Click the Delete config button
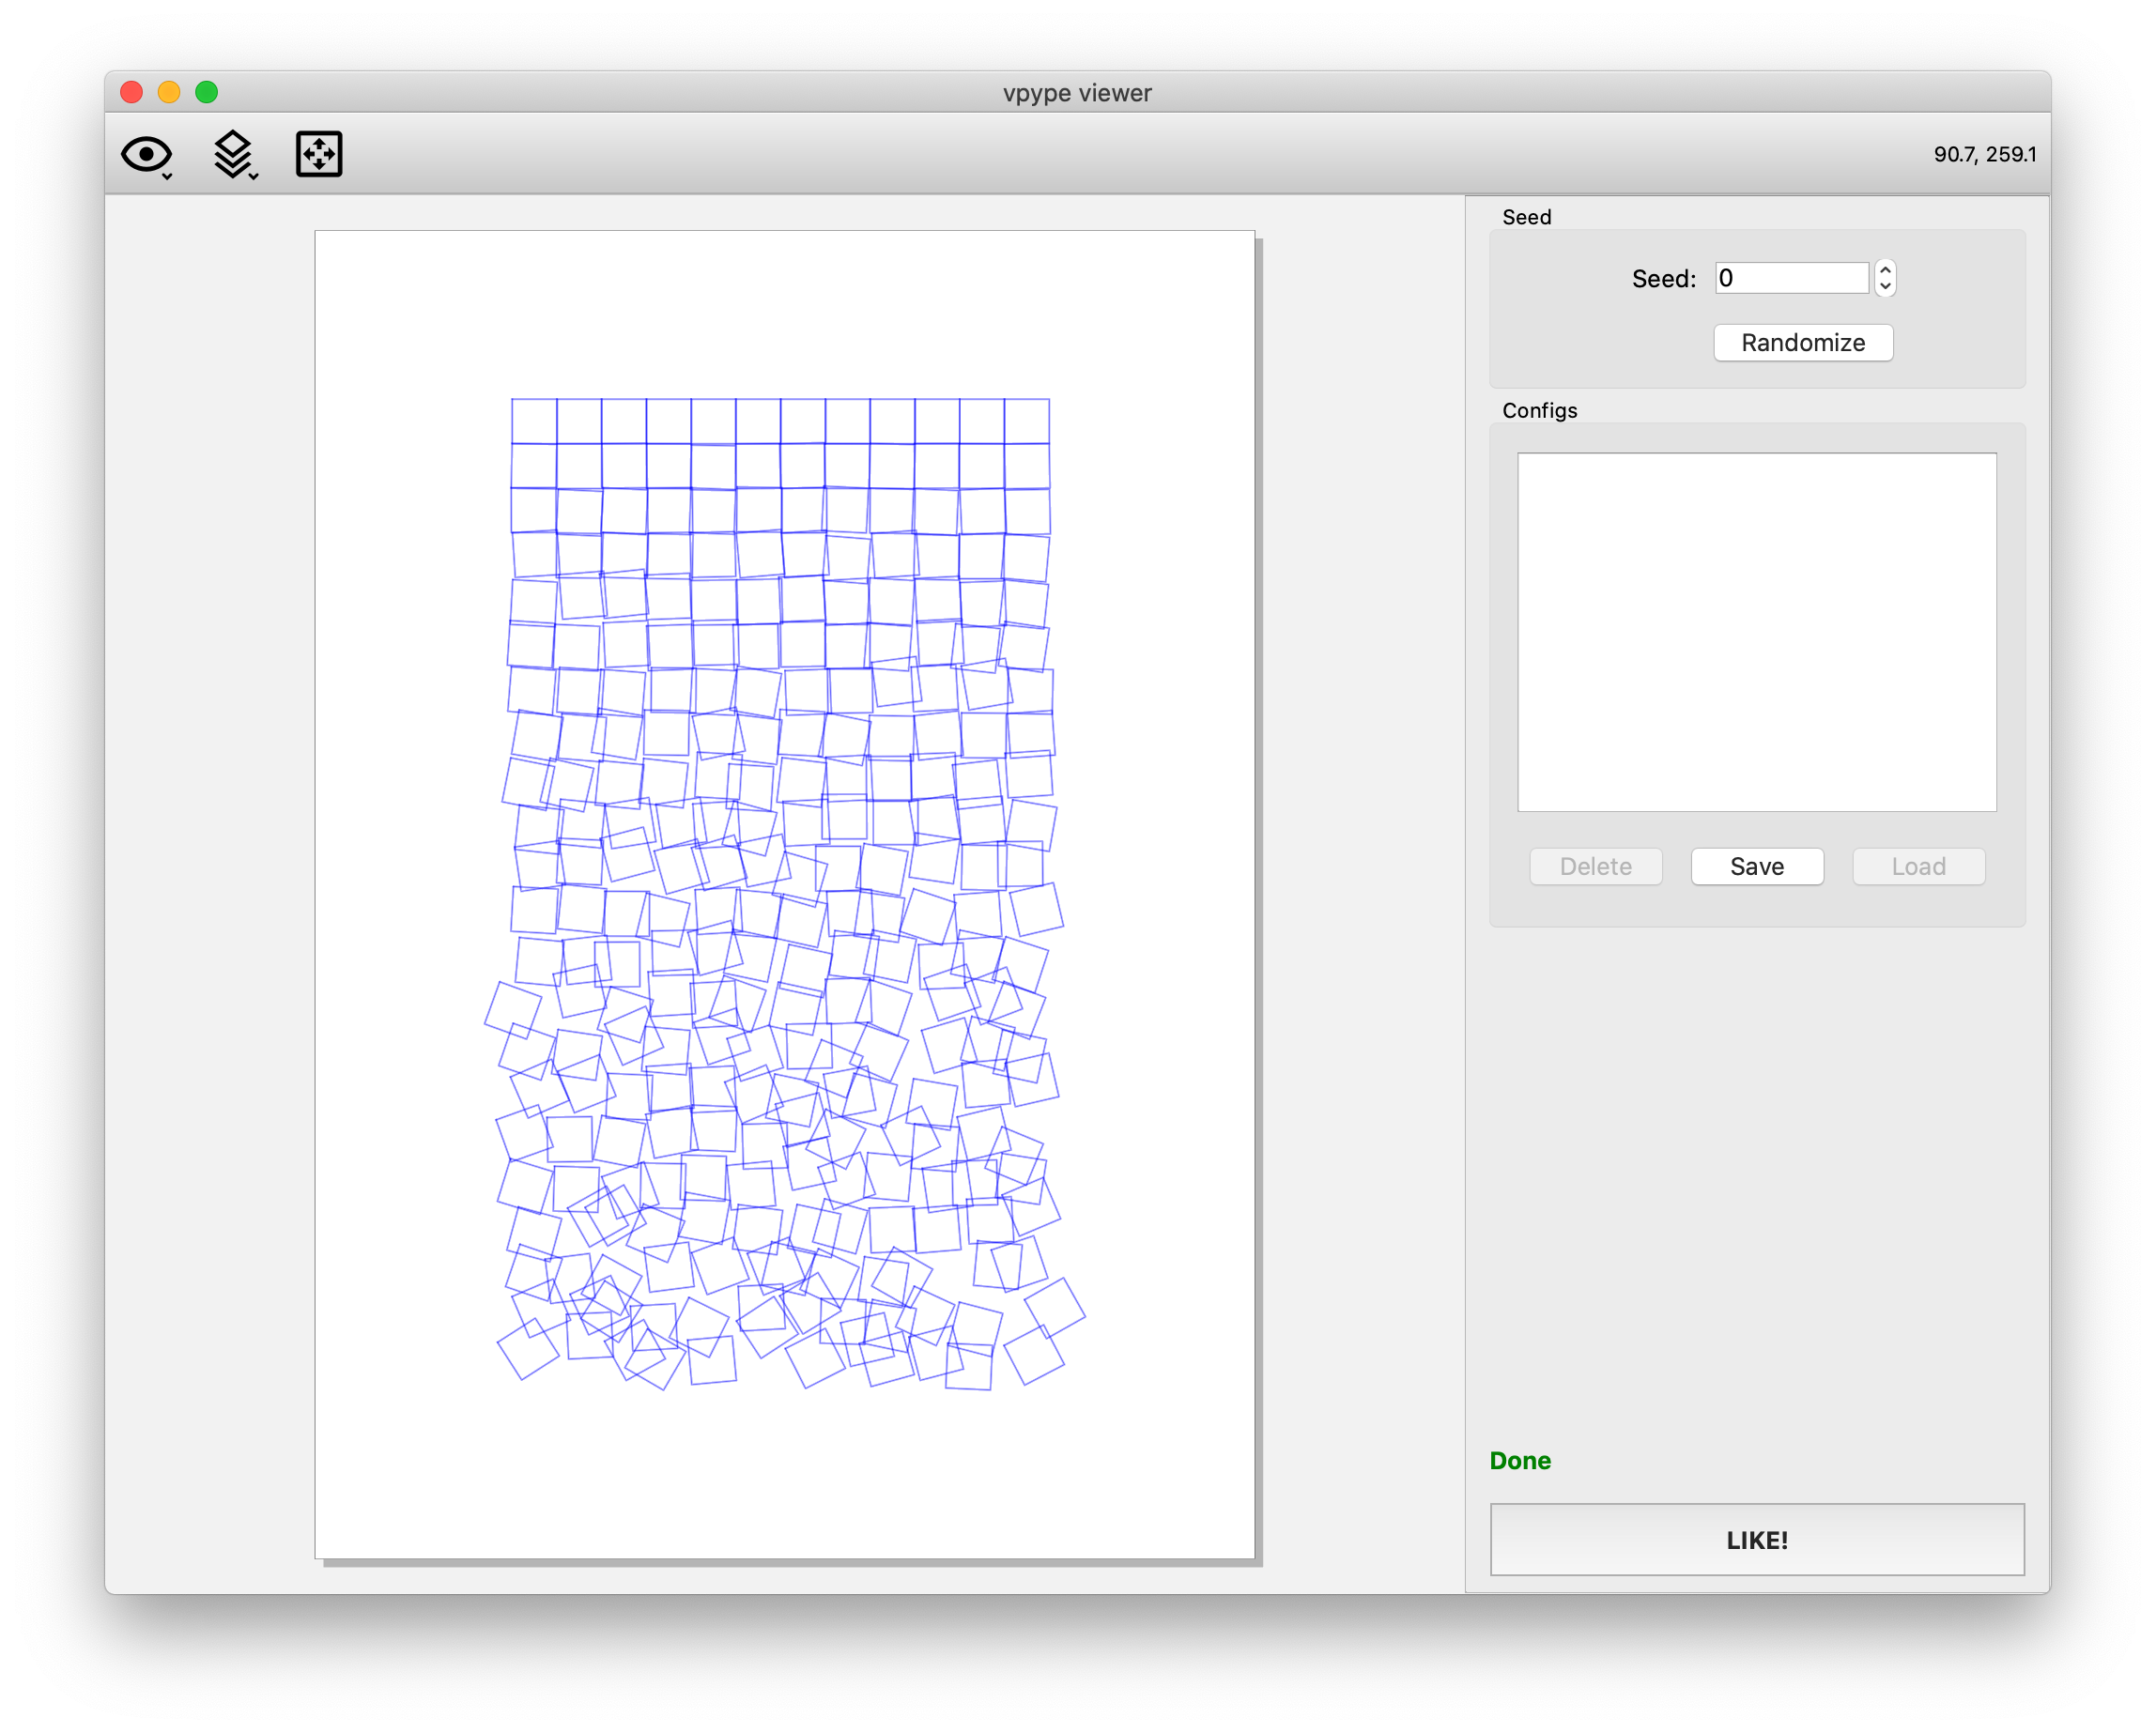This screenshot has height=1733, width=2156. point(1595,866)
